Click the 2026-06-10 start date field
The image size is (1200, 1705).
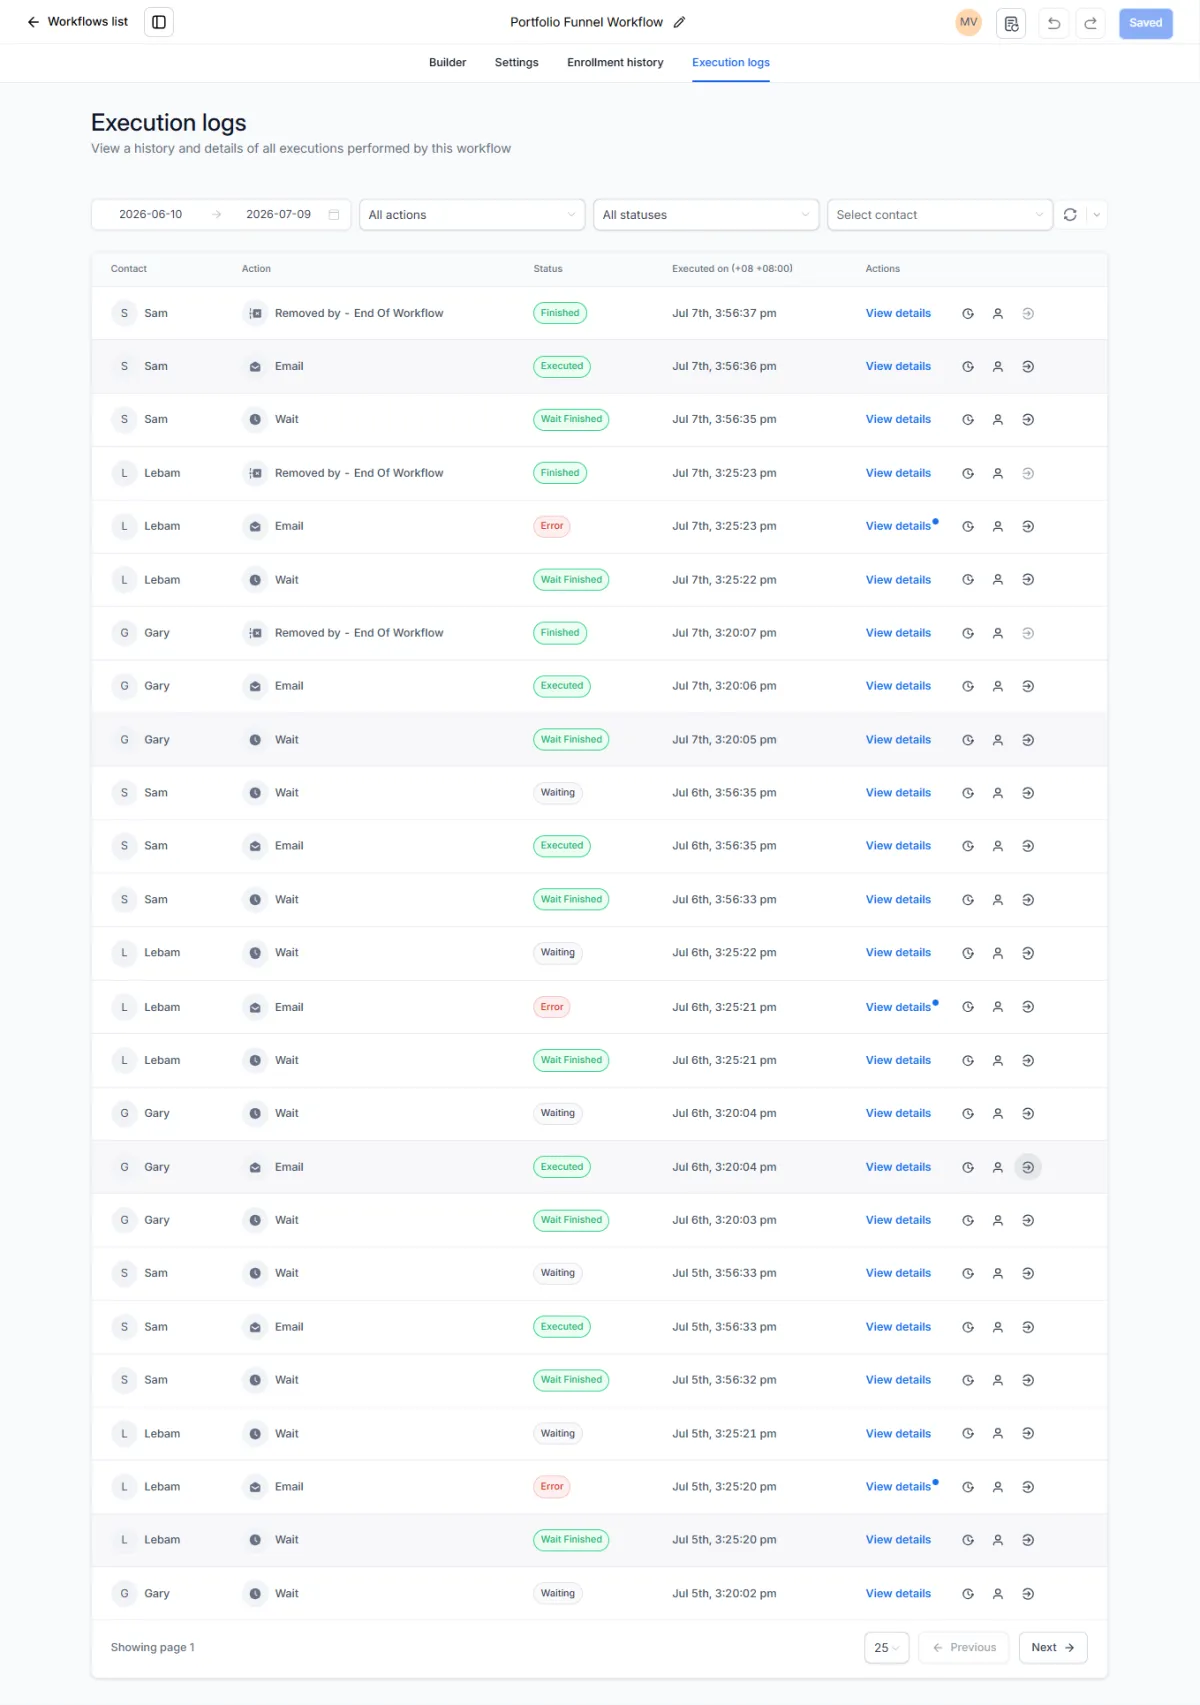click(151, 215)
